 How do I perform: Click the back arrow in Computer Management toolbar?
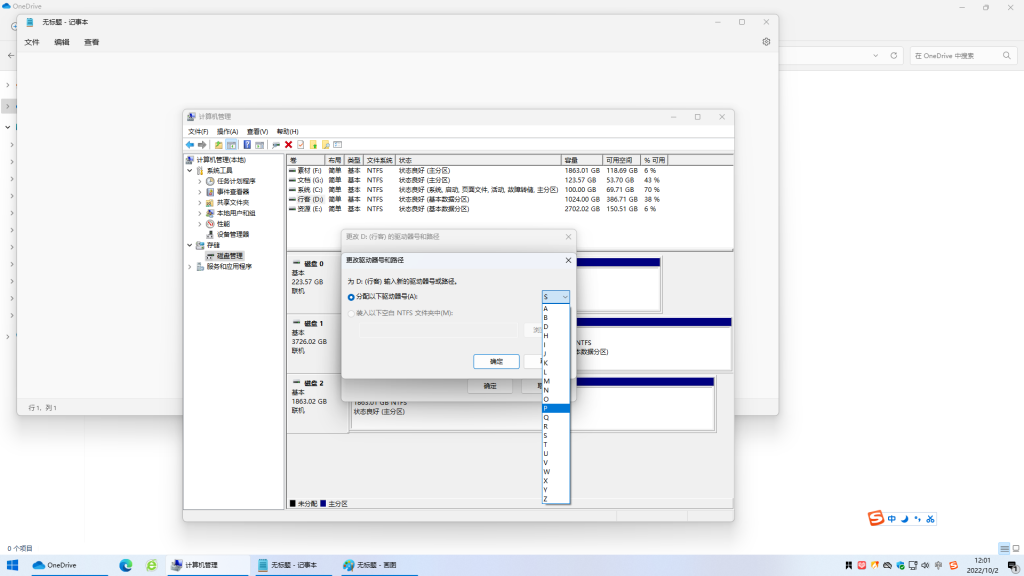pyautogui.click(x=190, y=145)
